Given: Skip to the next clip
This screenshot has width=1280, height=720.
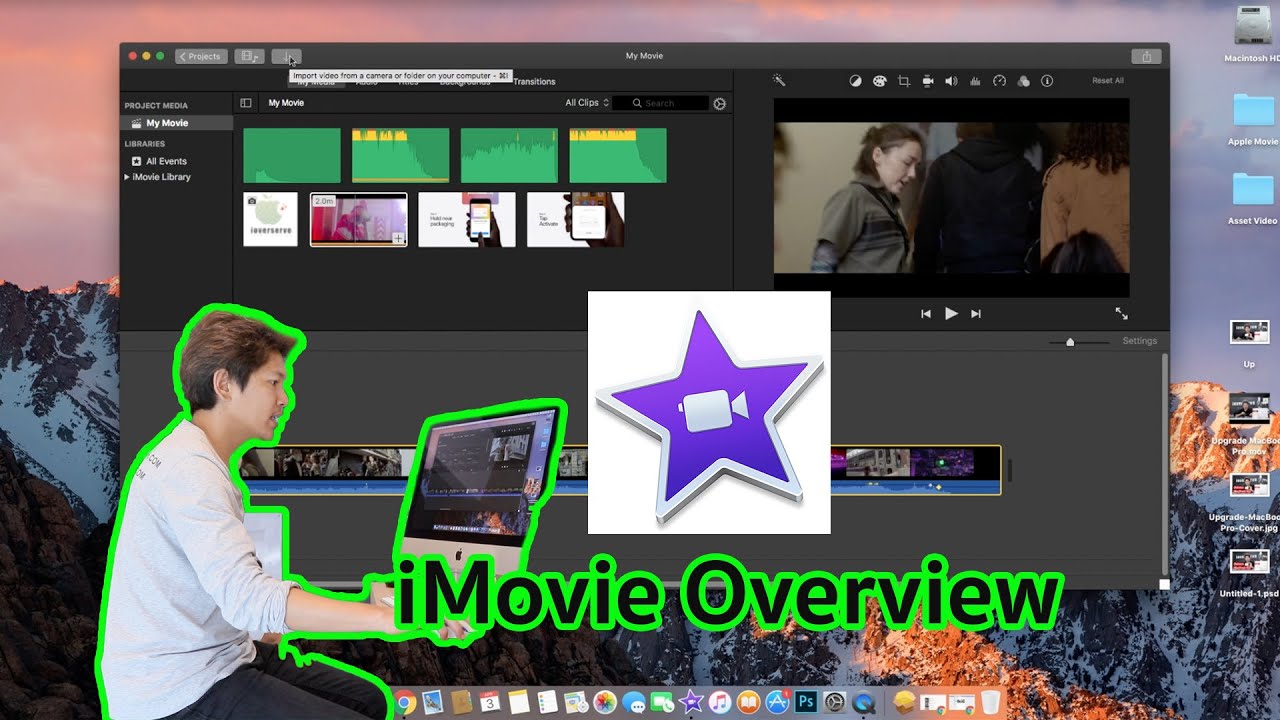Looking at the screenshot, I should (x=976, y=314).
